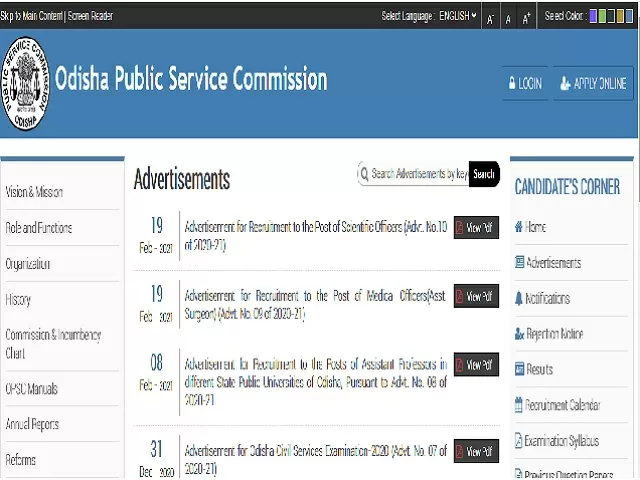The width and height of the screenshot is (640, 480).
Task: Click the Results link text in Candidate's Corner
Action: 540,369
